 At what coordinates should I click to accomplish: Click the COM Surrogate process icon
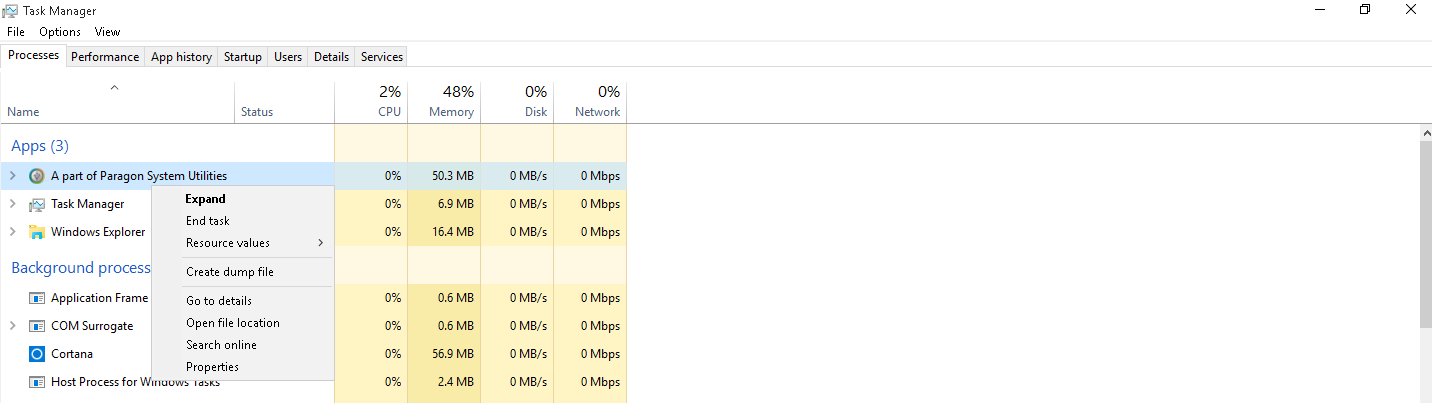37,326
